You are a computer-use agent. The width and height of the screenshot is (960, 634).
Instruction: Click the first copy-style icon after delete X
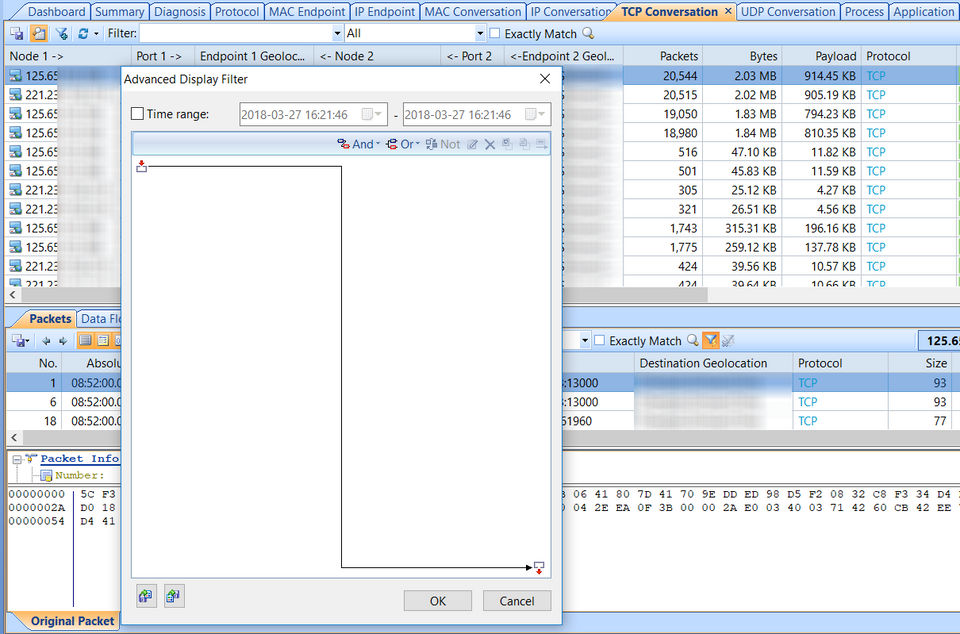(x=507, y=144)
